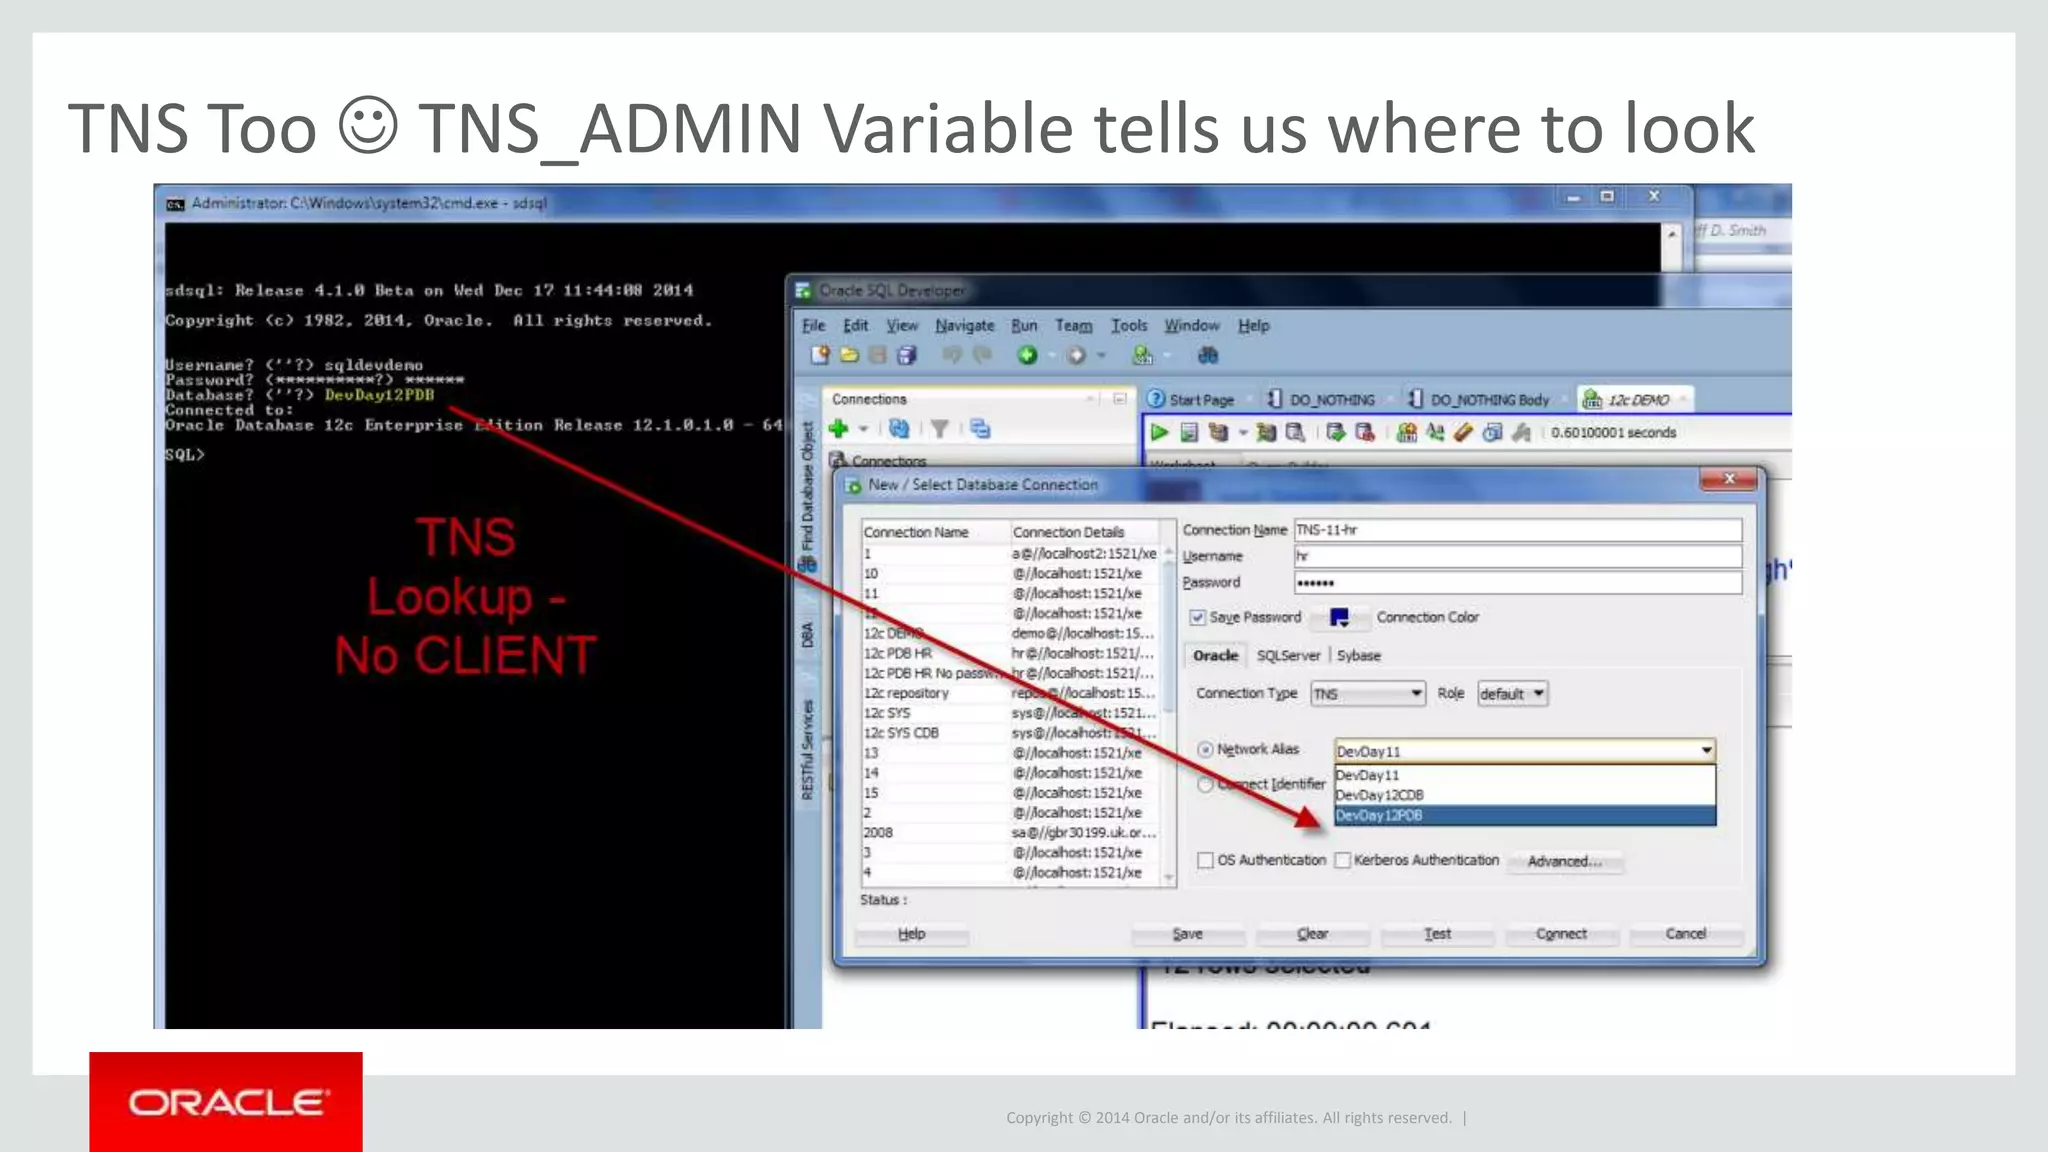Click the Save All icon in main toolbar
The height and width of the screenshot is (1152, 2048).
pyautogui.click(x=907, y=355)
